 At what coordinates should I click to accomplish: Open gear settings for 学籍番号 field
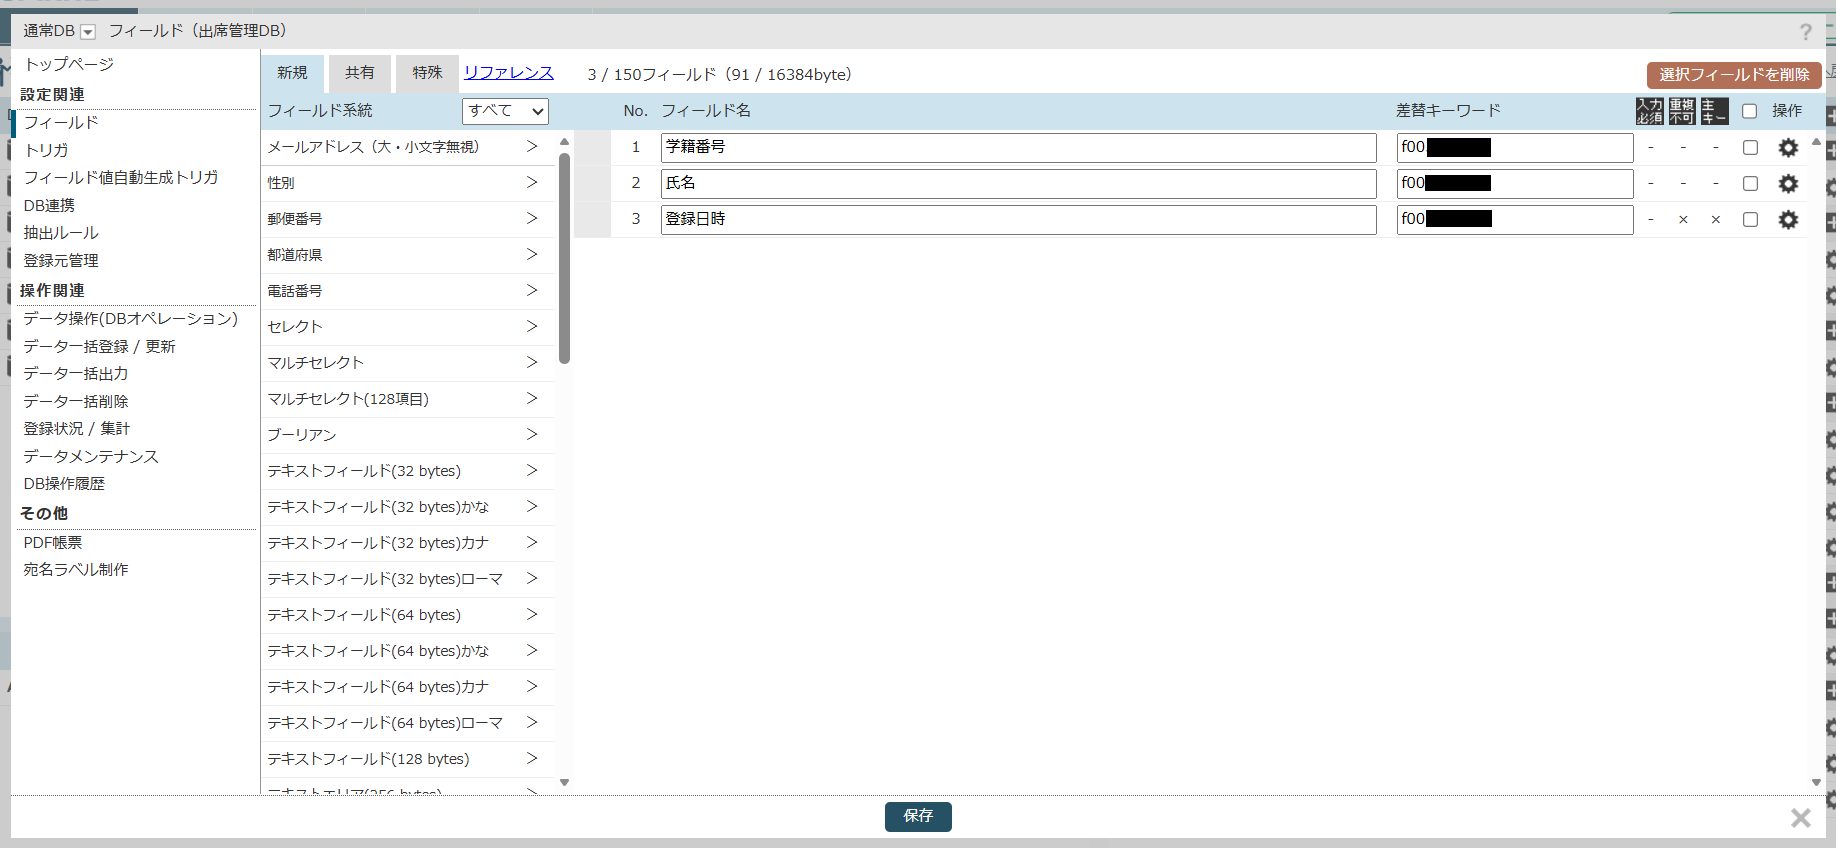(1788, 148)
